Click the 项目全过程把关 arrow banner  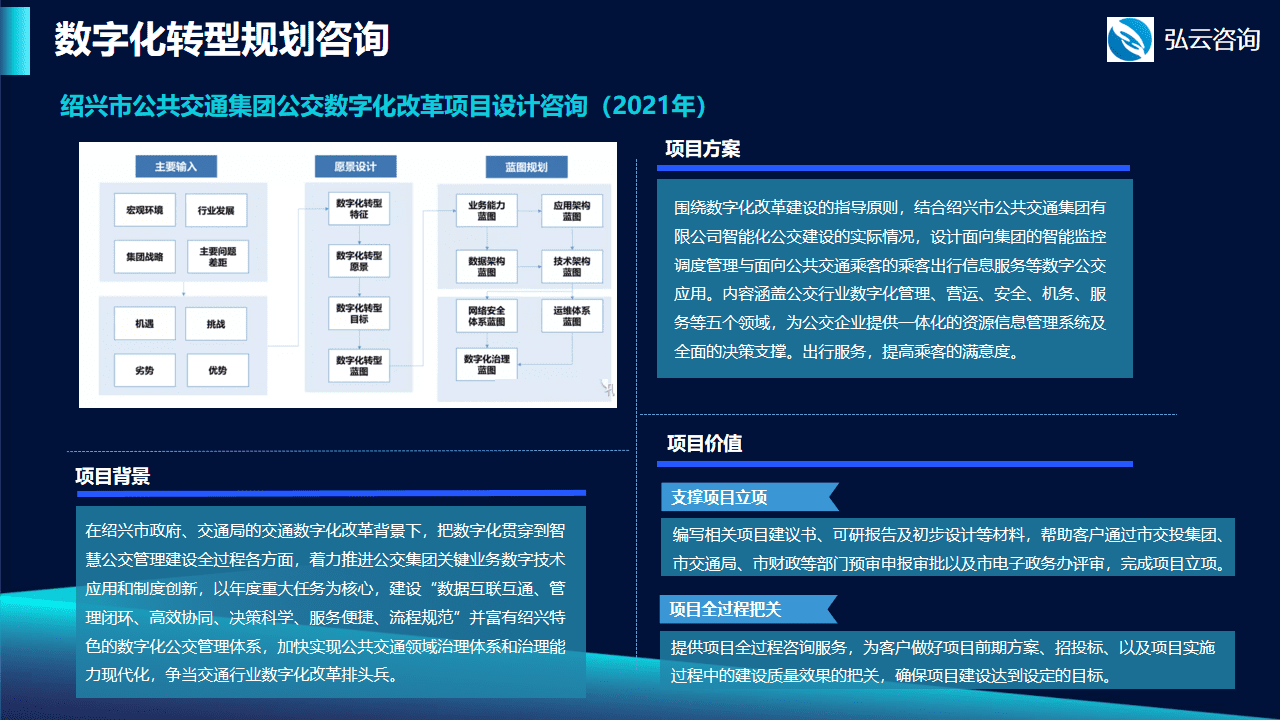[x=748, y=608]
